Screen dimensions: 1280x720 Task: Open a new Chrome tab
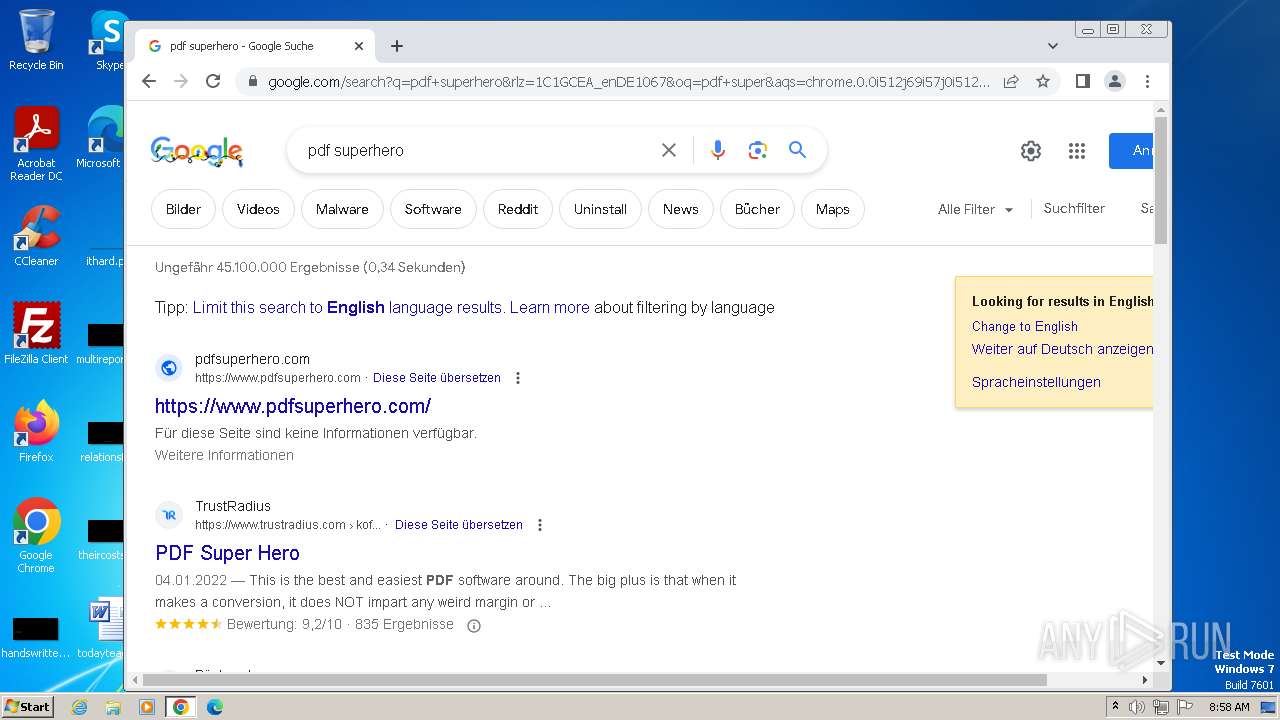(397, 46)
